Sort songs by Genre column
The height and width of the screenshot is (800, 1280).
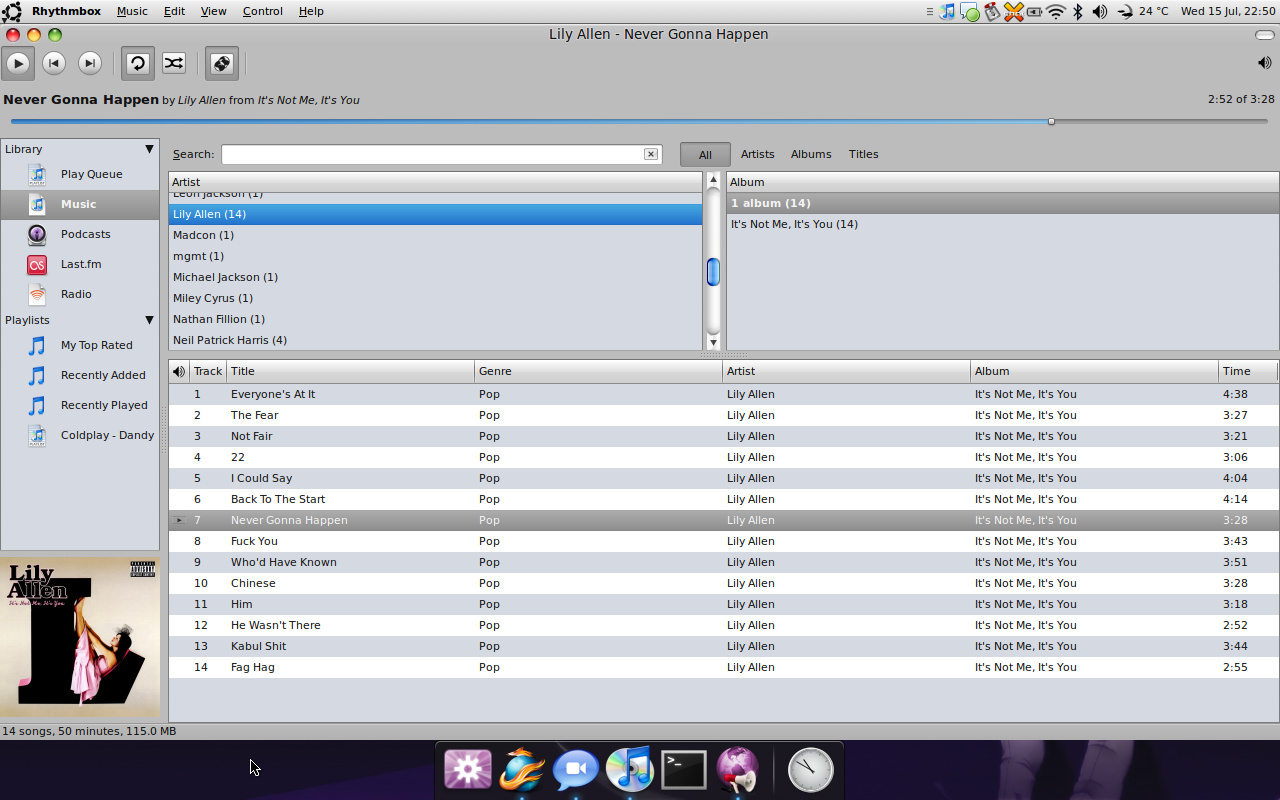point(599,371)
